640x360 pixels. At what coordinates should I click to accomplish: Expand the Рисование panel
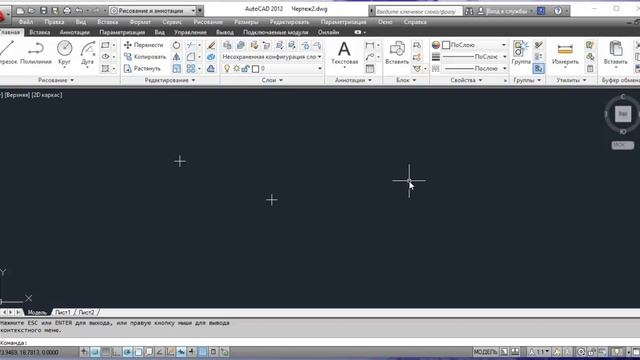(56, 80)
